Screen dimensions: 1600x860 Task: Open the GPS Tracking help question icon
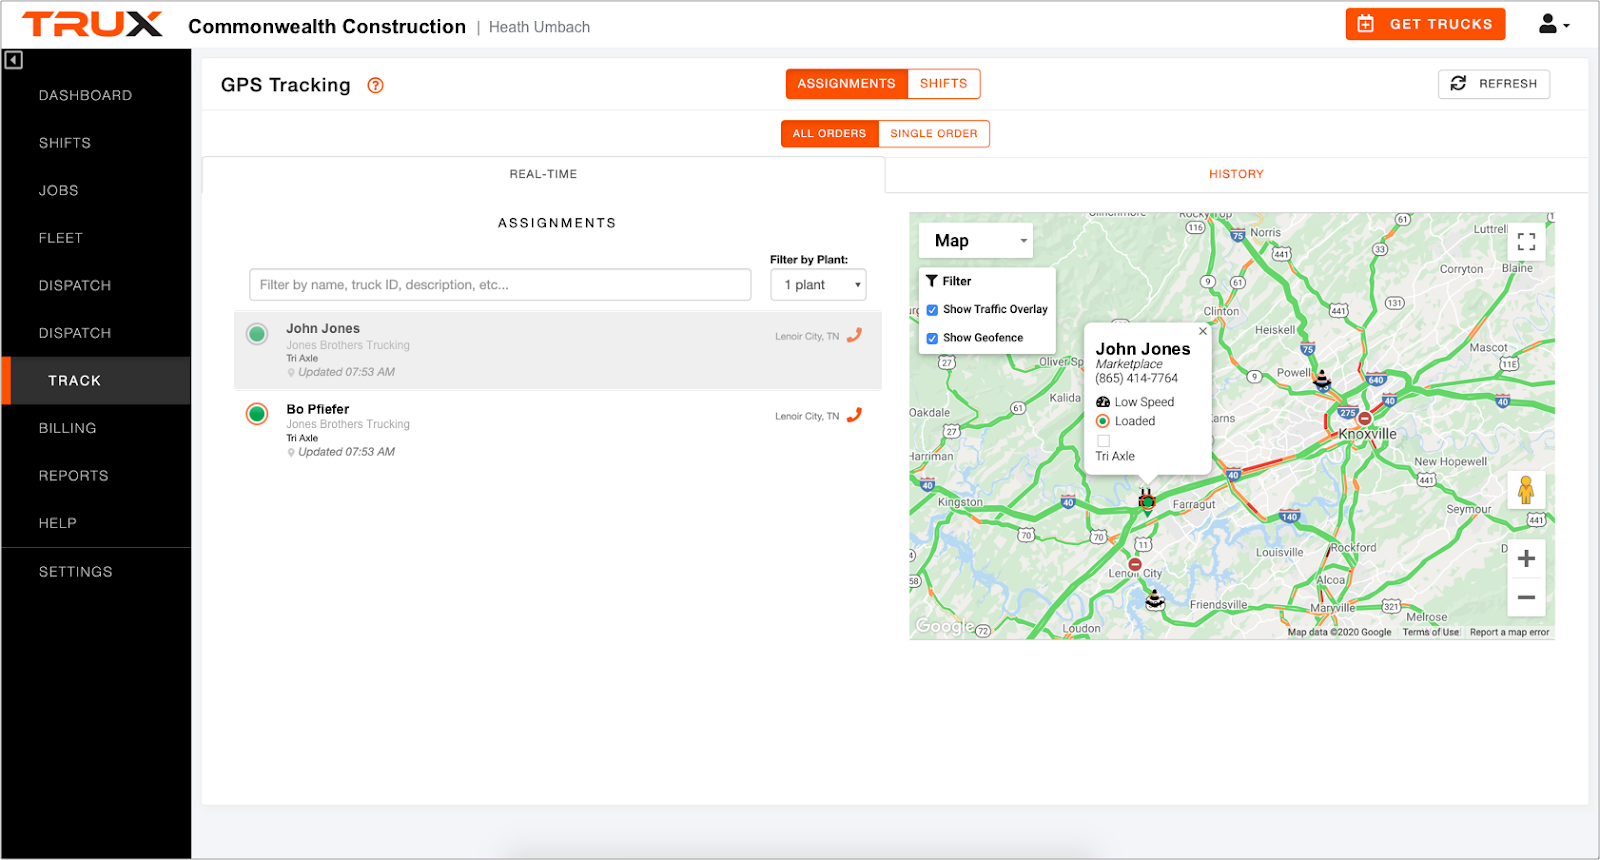click(x=375, y=85)
